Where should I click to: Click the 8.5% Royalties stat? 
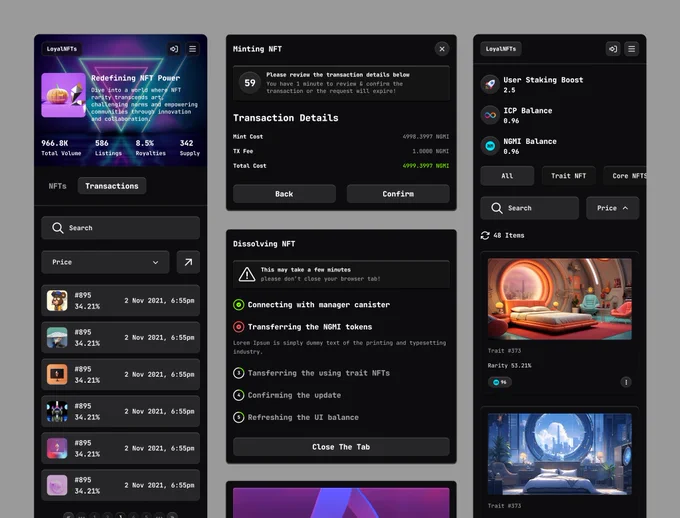tap(150, 148)
